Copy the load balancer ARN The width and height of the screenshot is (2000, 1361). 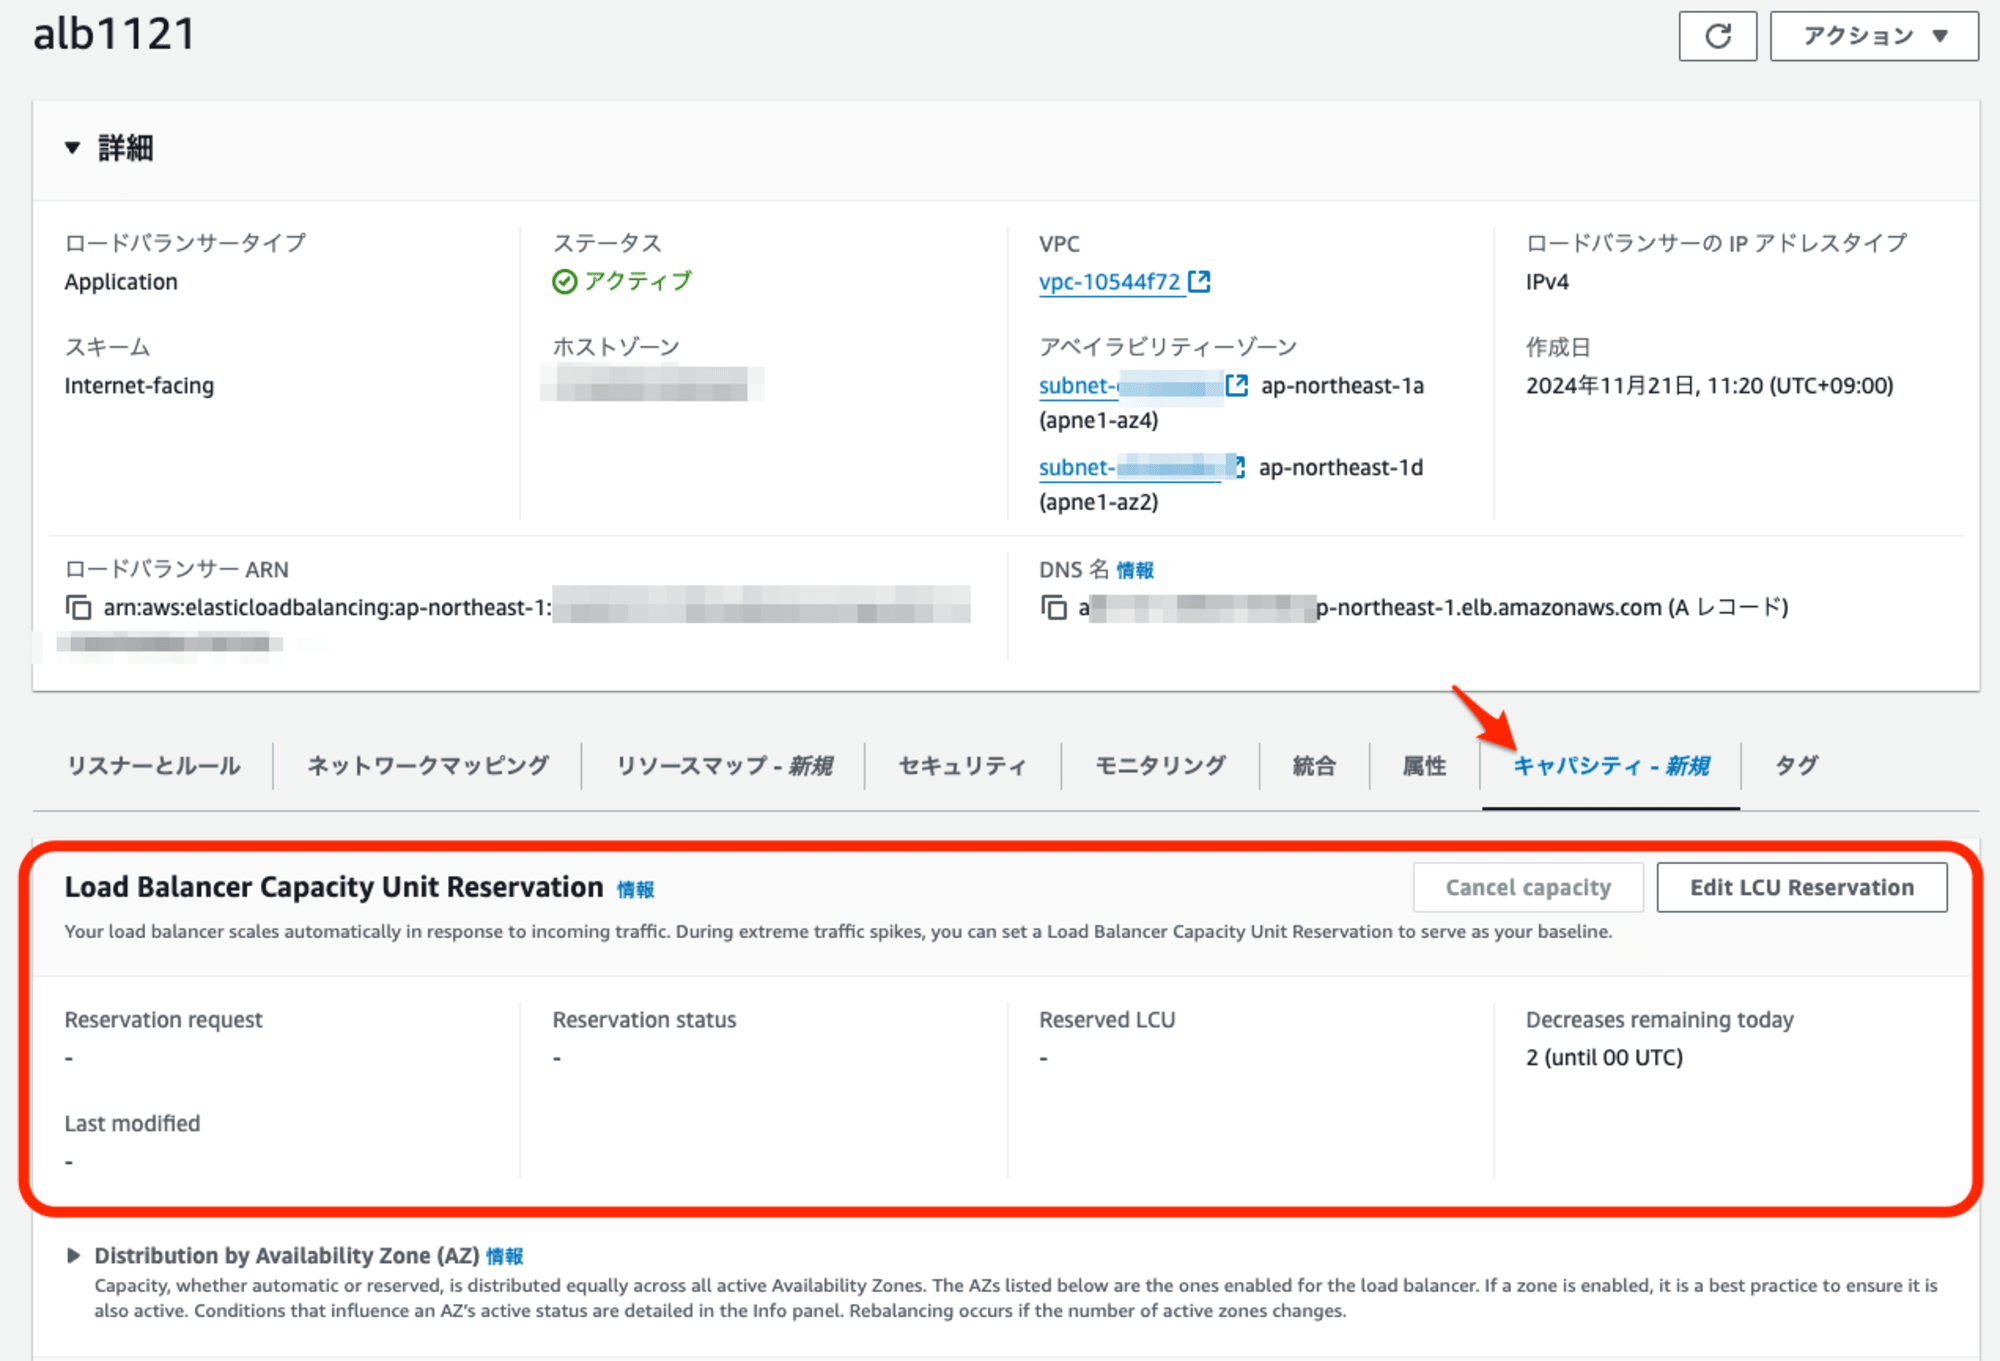(78, 608)
